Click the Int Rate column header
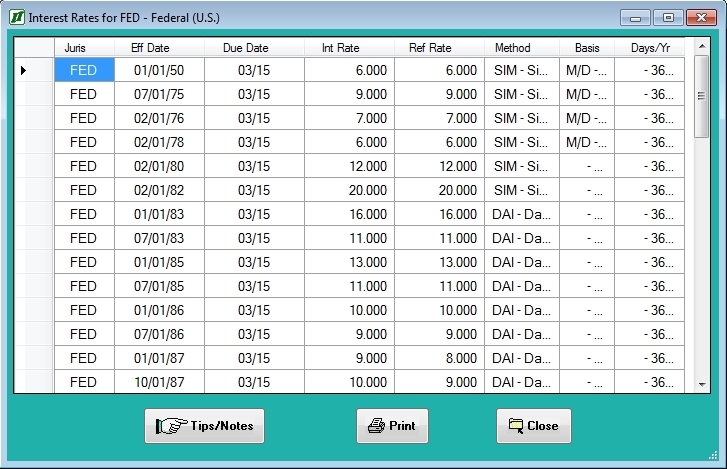 (x=350, y=48)
